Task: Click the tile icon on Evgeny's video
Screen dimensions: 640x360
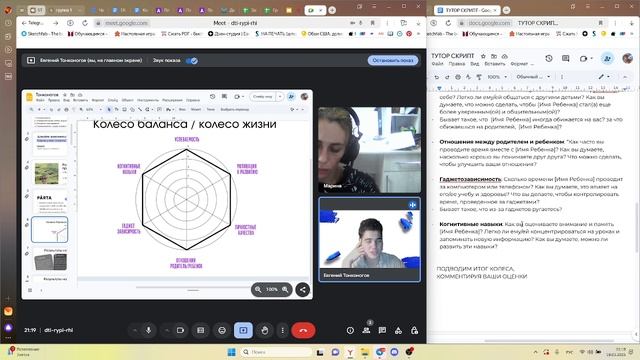Action: [413, 205]
